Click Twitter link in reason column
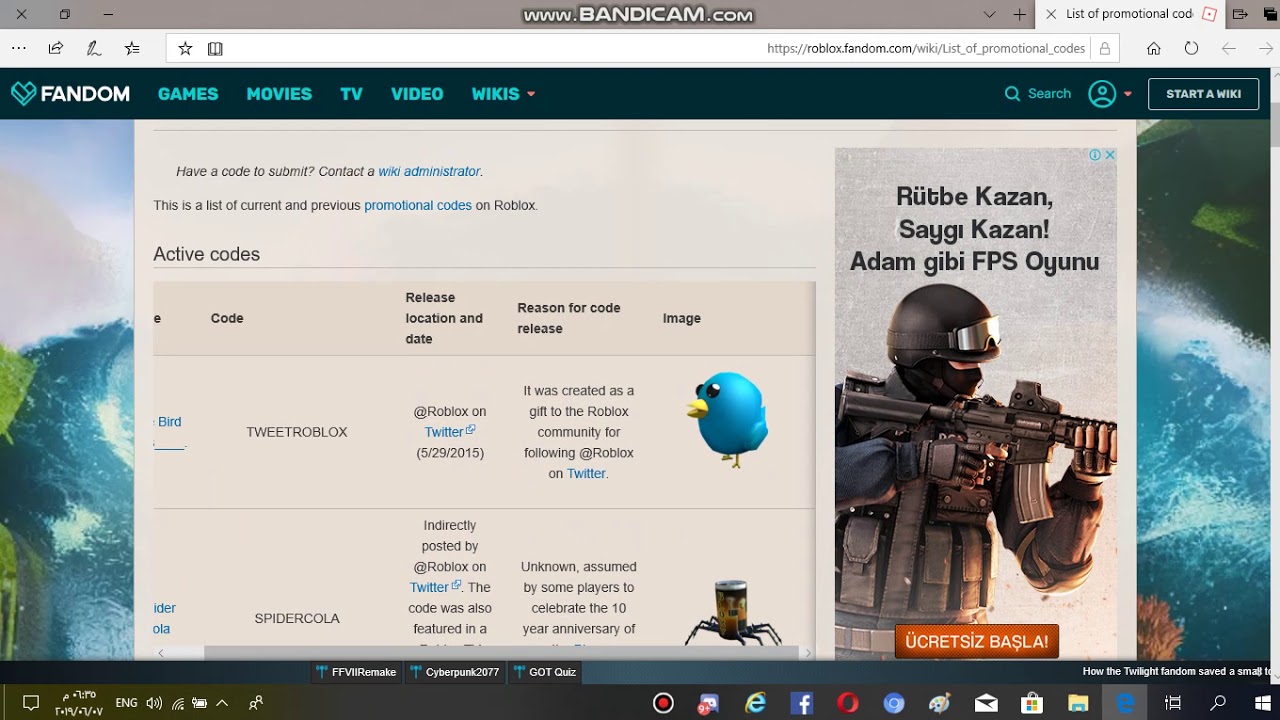This screenshot has height=720, width=1280. pyautogui.click(x=586, y=474)
